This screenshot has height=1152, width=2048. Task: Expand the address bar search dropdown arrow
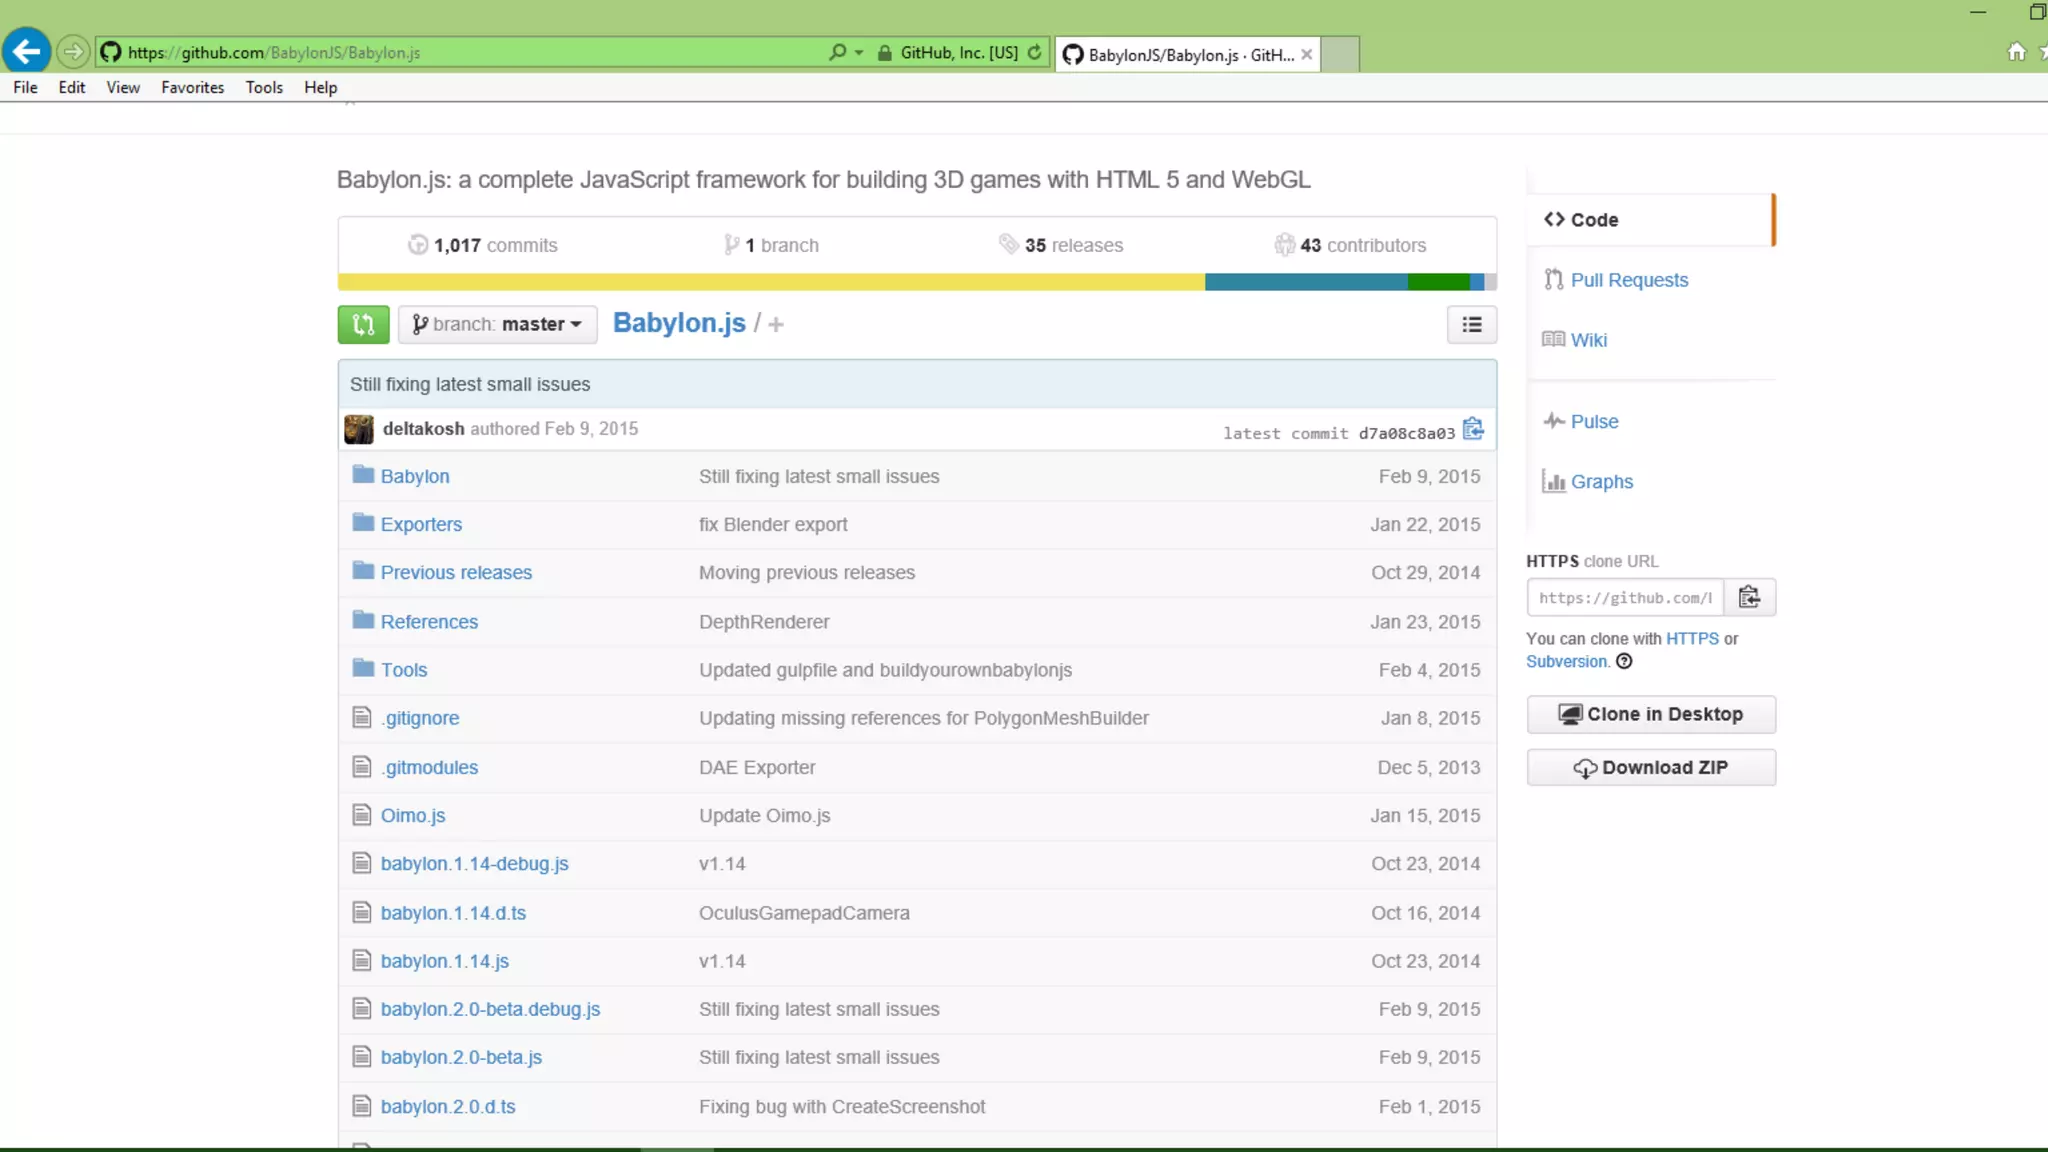859,52
